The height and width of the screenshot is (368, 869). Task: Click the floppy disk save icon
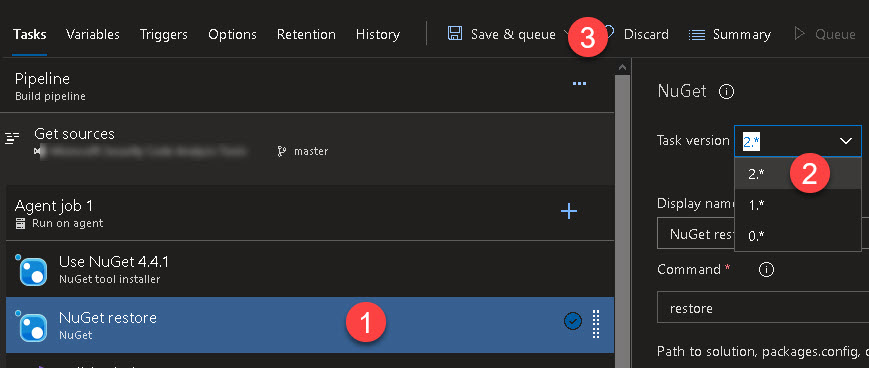pyautogui.click(x=454, y=34)
